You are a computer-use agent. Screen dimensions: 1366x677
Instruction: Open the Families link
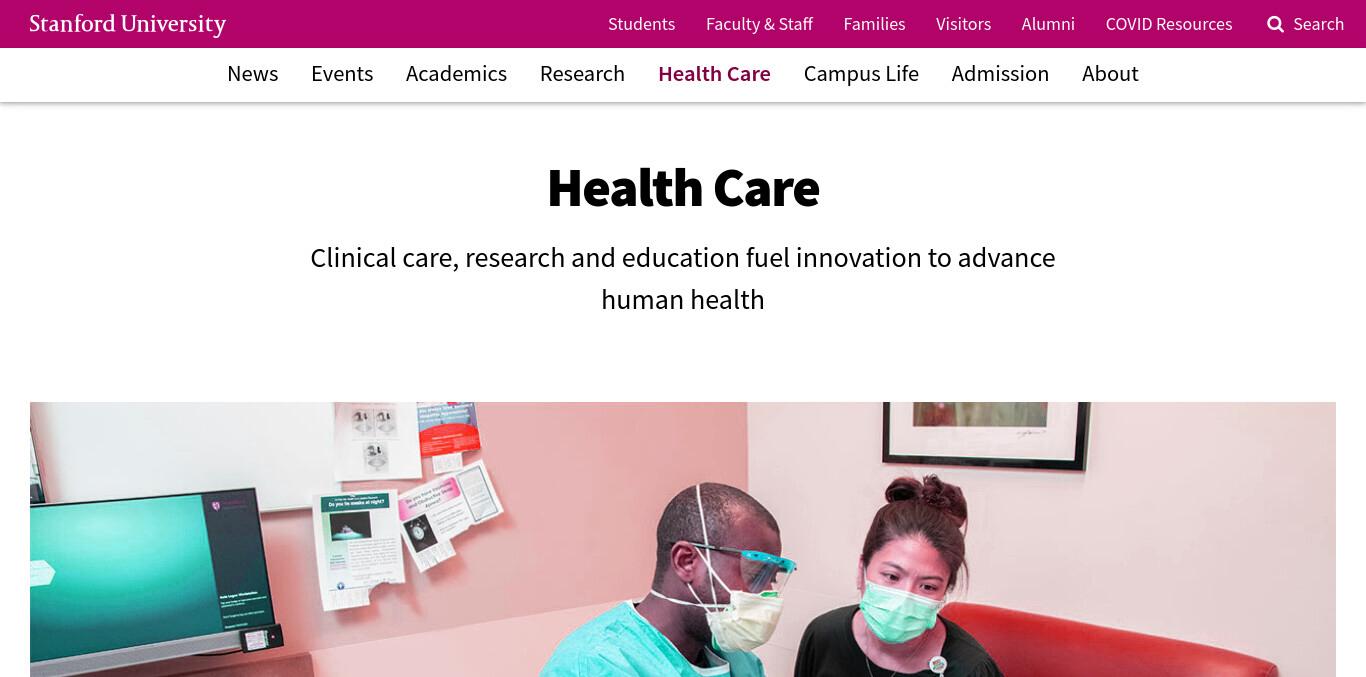click(874, 24)
